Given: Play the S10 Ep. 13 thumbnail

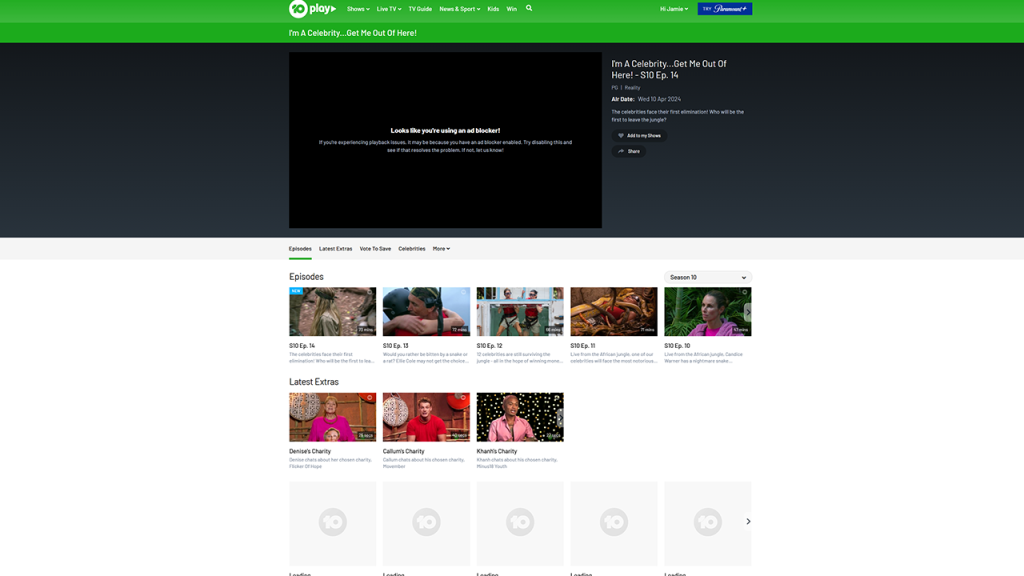Looking at the screenshot, I should 426,312.
